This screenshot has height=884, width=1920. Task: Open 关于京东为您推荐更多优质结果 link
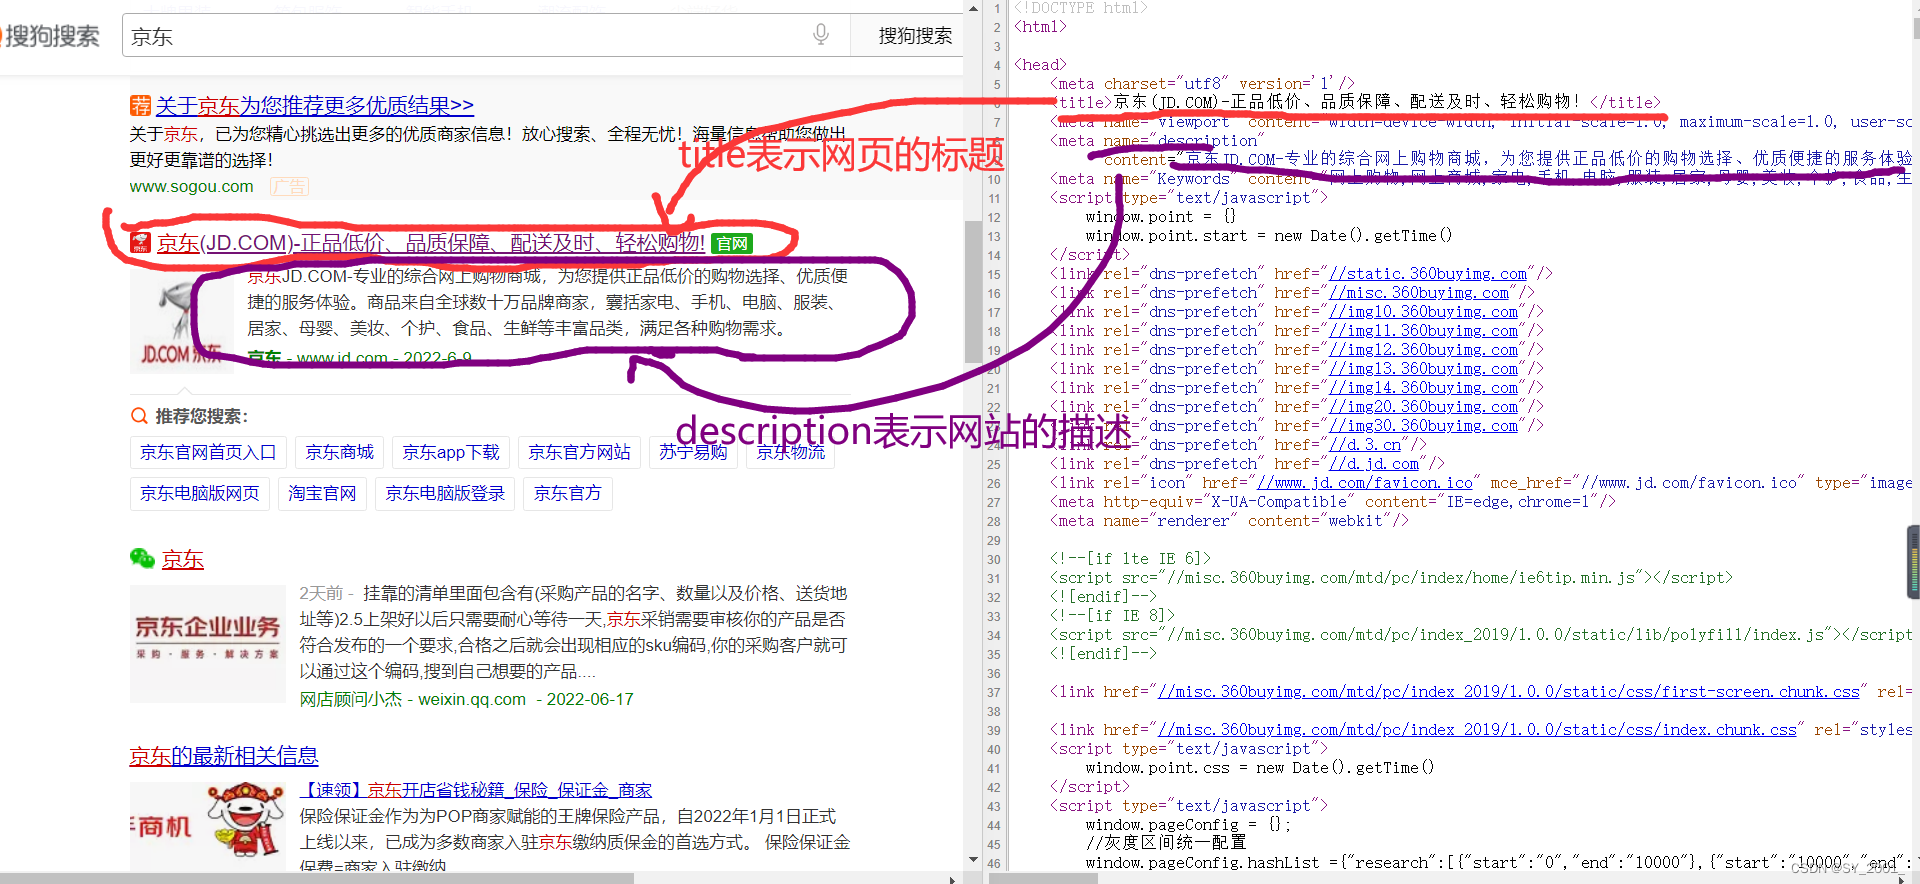[x=314, y=105]
